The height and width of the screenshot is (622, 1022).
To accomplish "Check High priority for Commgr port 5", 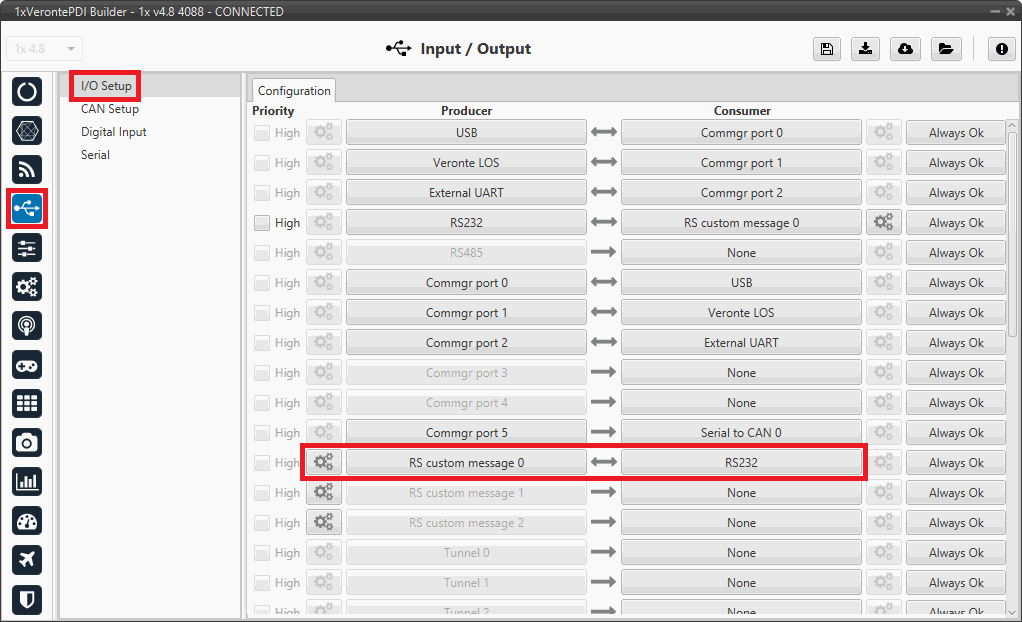I will 262,433.
